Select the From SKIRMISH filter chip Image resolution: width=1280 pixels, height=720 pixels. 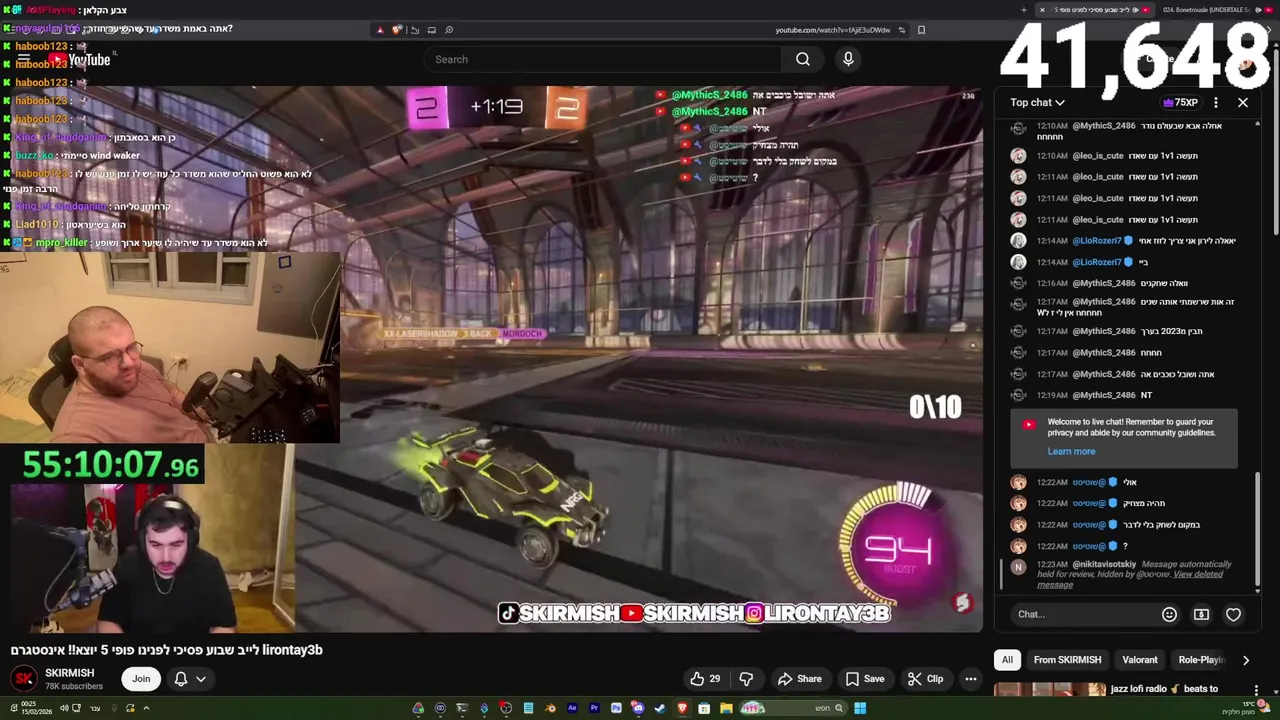click(1067, 660)
